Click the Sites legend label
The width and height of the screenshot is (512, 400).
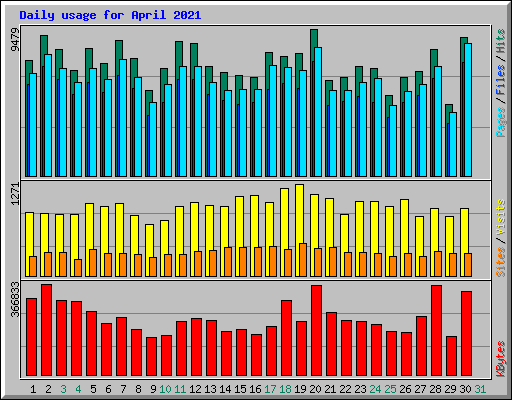click(x=501, y=262)
